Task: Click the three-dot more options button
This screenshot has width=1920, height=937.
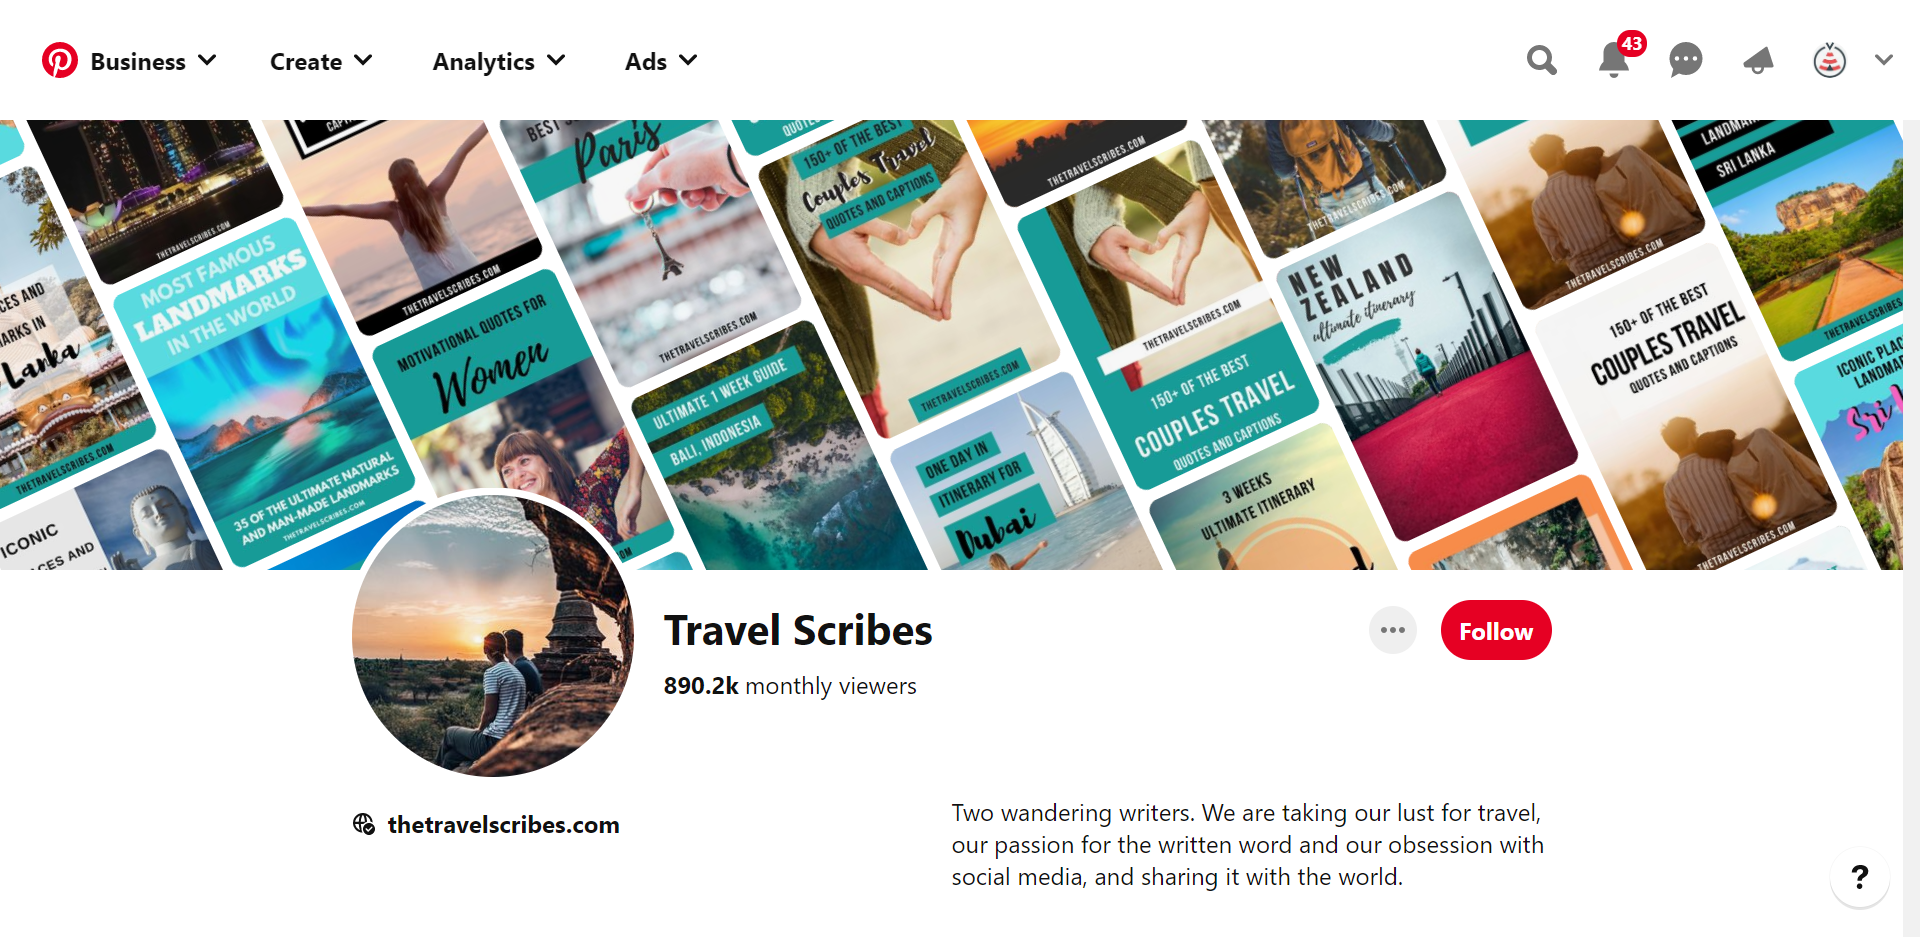Action: pyautogui.click(x=1392, y=630)
